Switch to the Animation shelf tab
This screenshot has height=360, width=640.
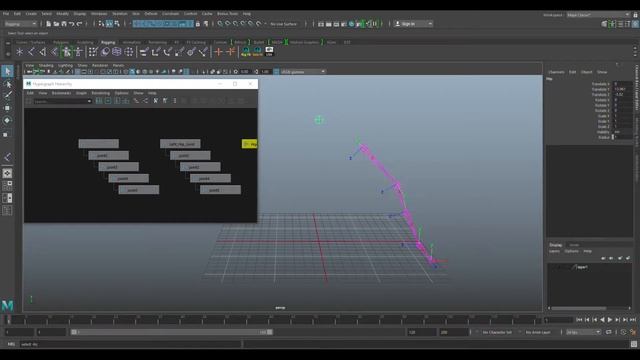[x=131, y=42]
